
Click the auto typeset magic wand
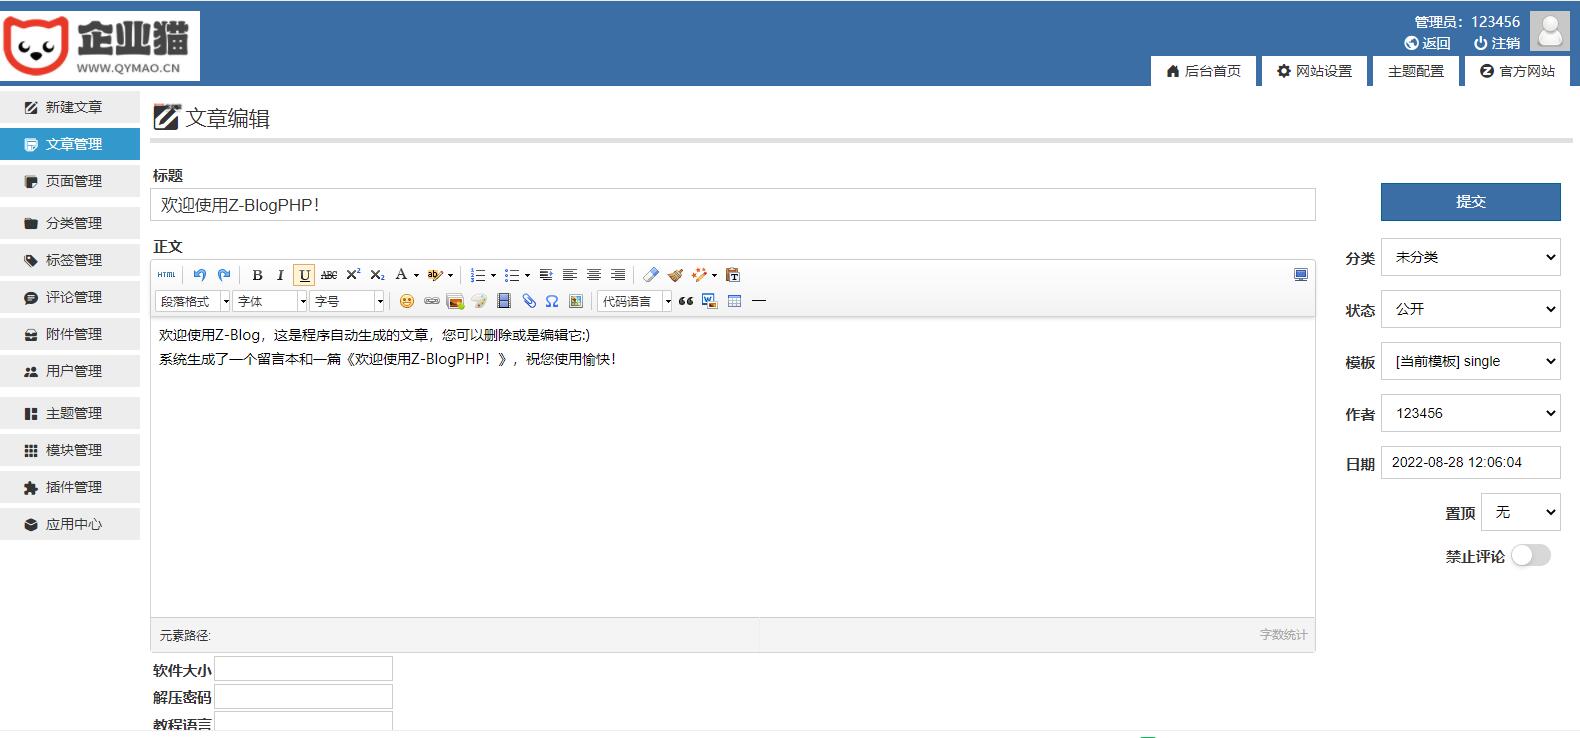point(699,275)
